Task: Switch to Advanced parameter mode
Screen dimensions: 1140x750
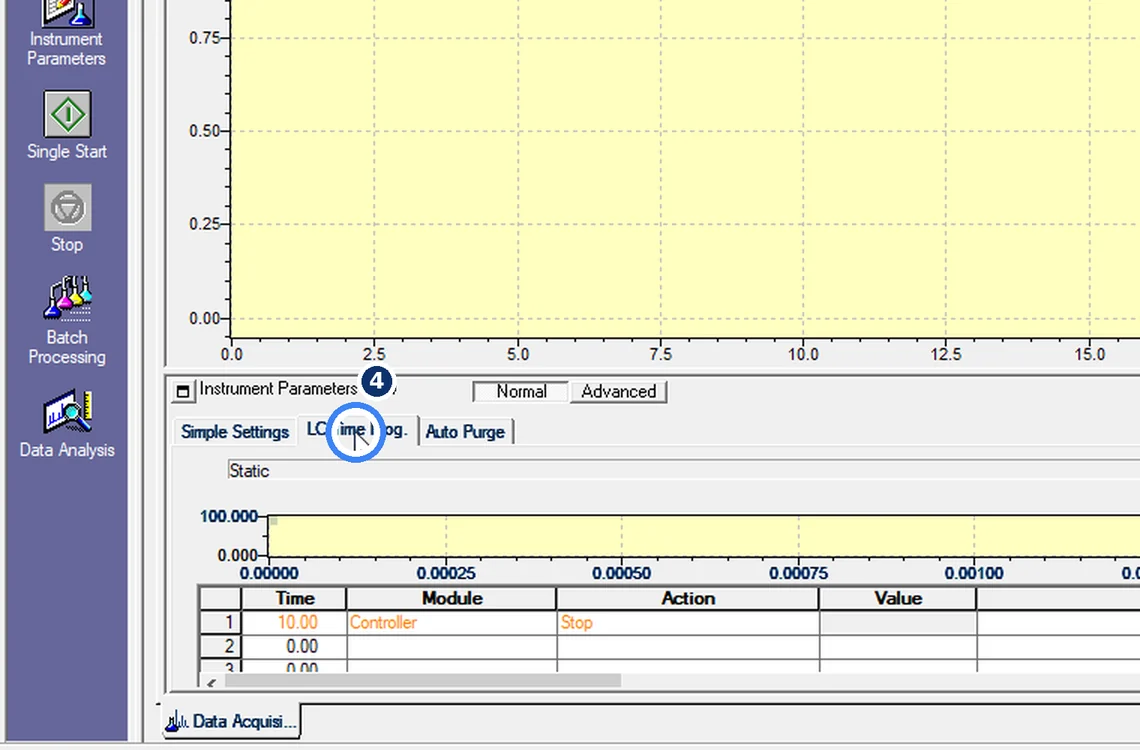Action: (619, 392)
